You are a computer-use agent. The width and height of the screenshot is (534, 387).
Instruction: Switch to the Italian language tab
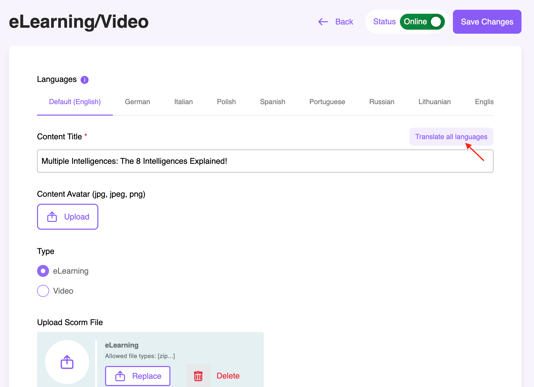point(184,102)
